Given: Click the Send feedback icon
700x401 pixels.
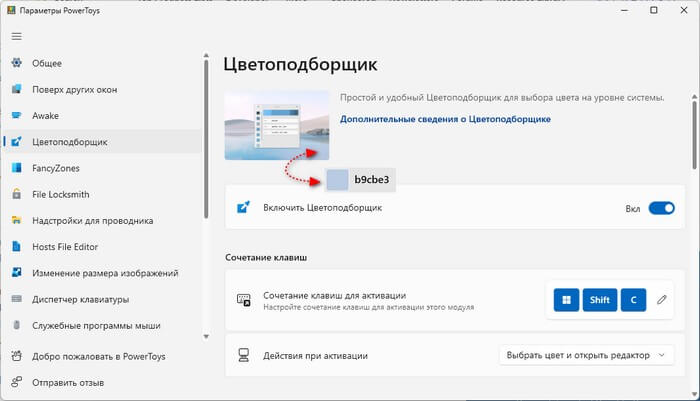Looking at the screenshot, I should 17,382.
